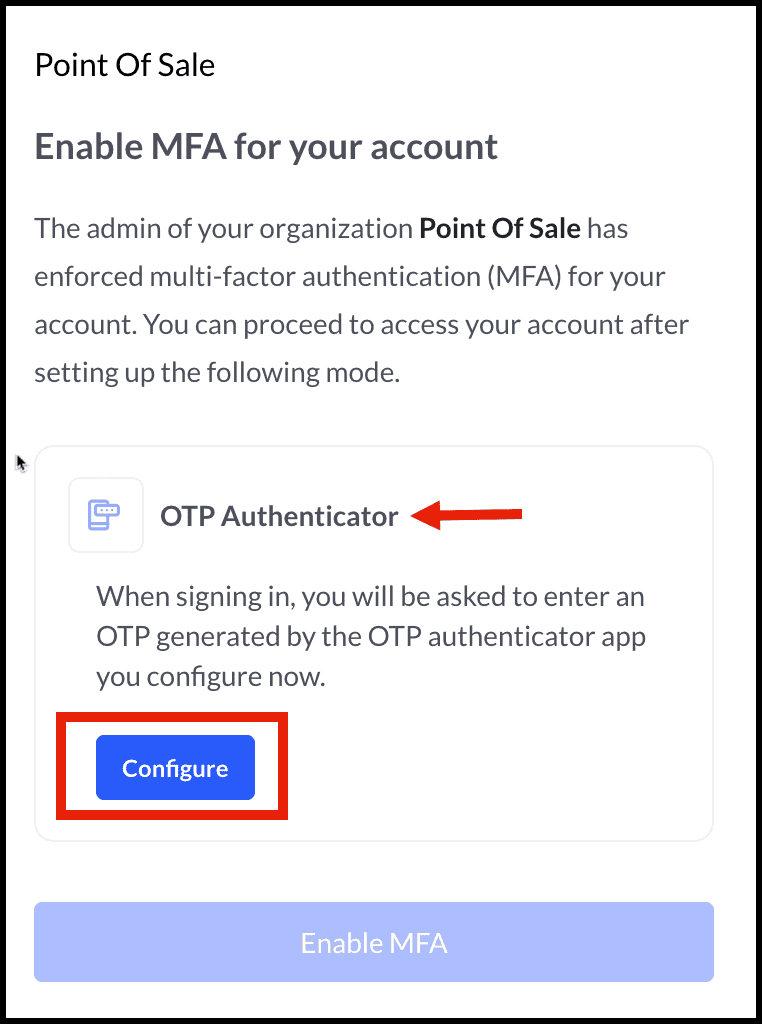The height and width of the screenshot is (1024, 762).
Task: Click the 'you configure now.' text line
Action: point(211,677)
